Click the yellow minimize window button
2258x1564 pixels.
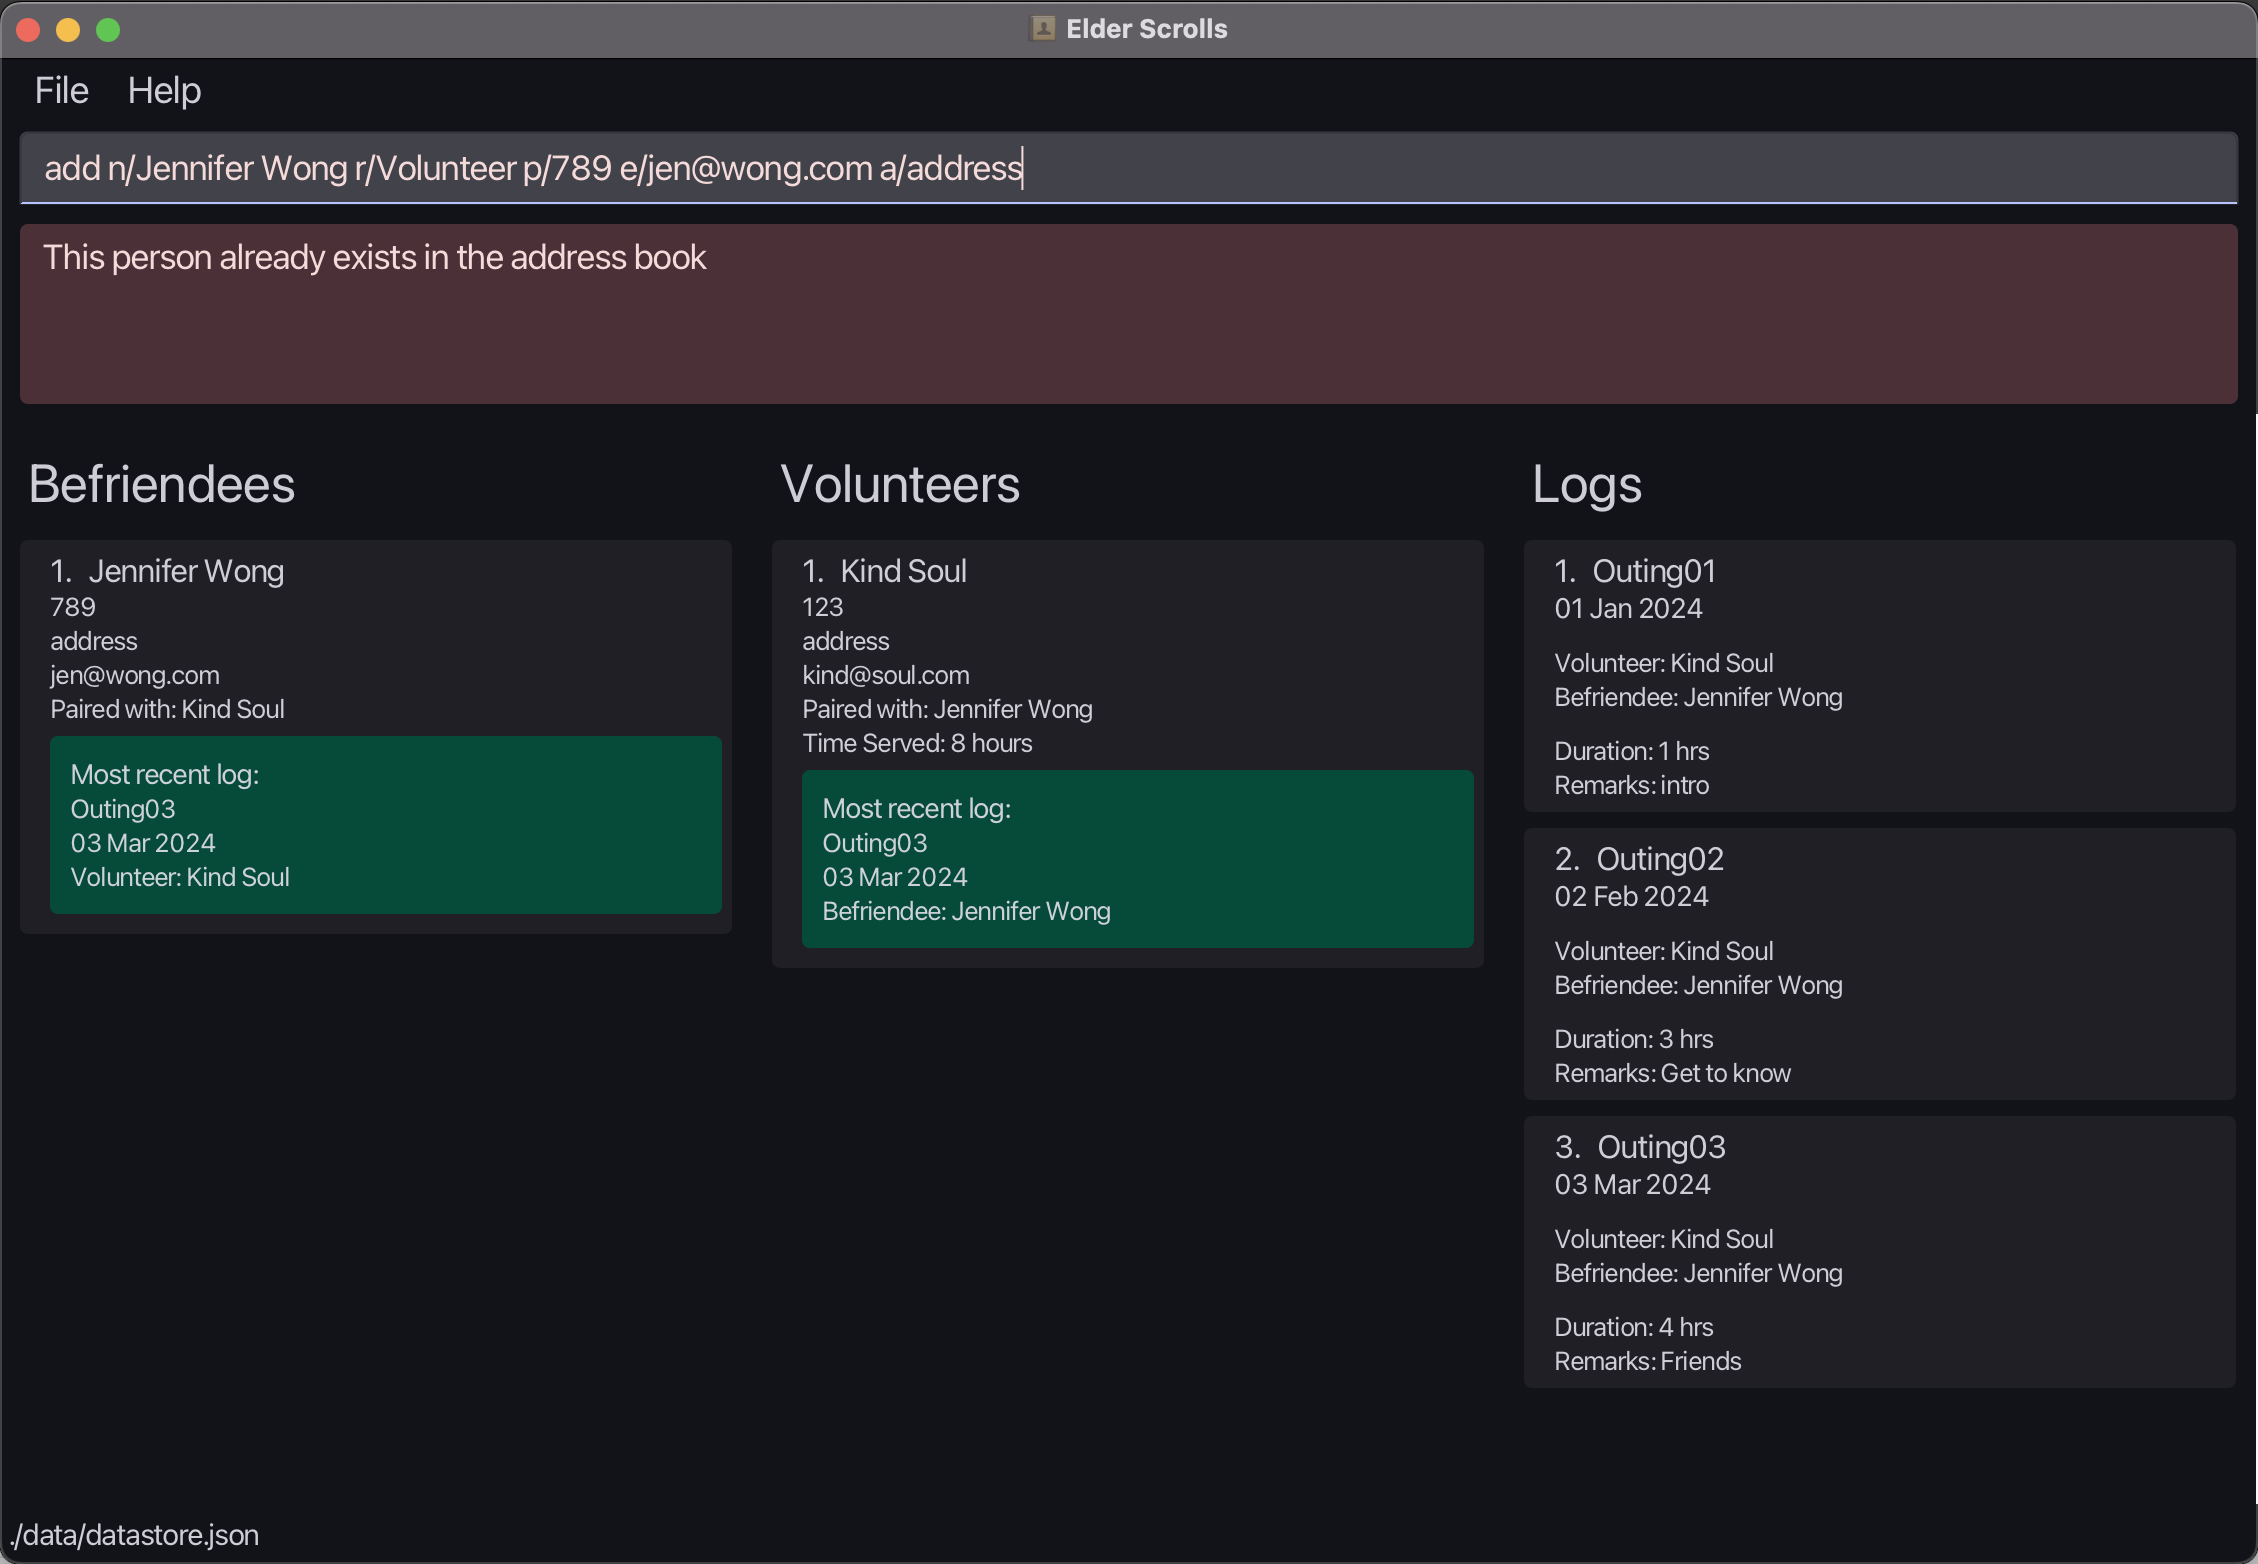(68, 30)
